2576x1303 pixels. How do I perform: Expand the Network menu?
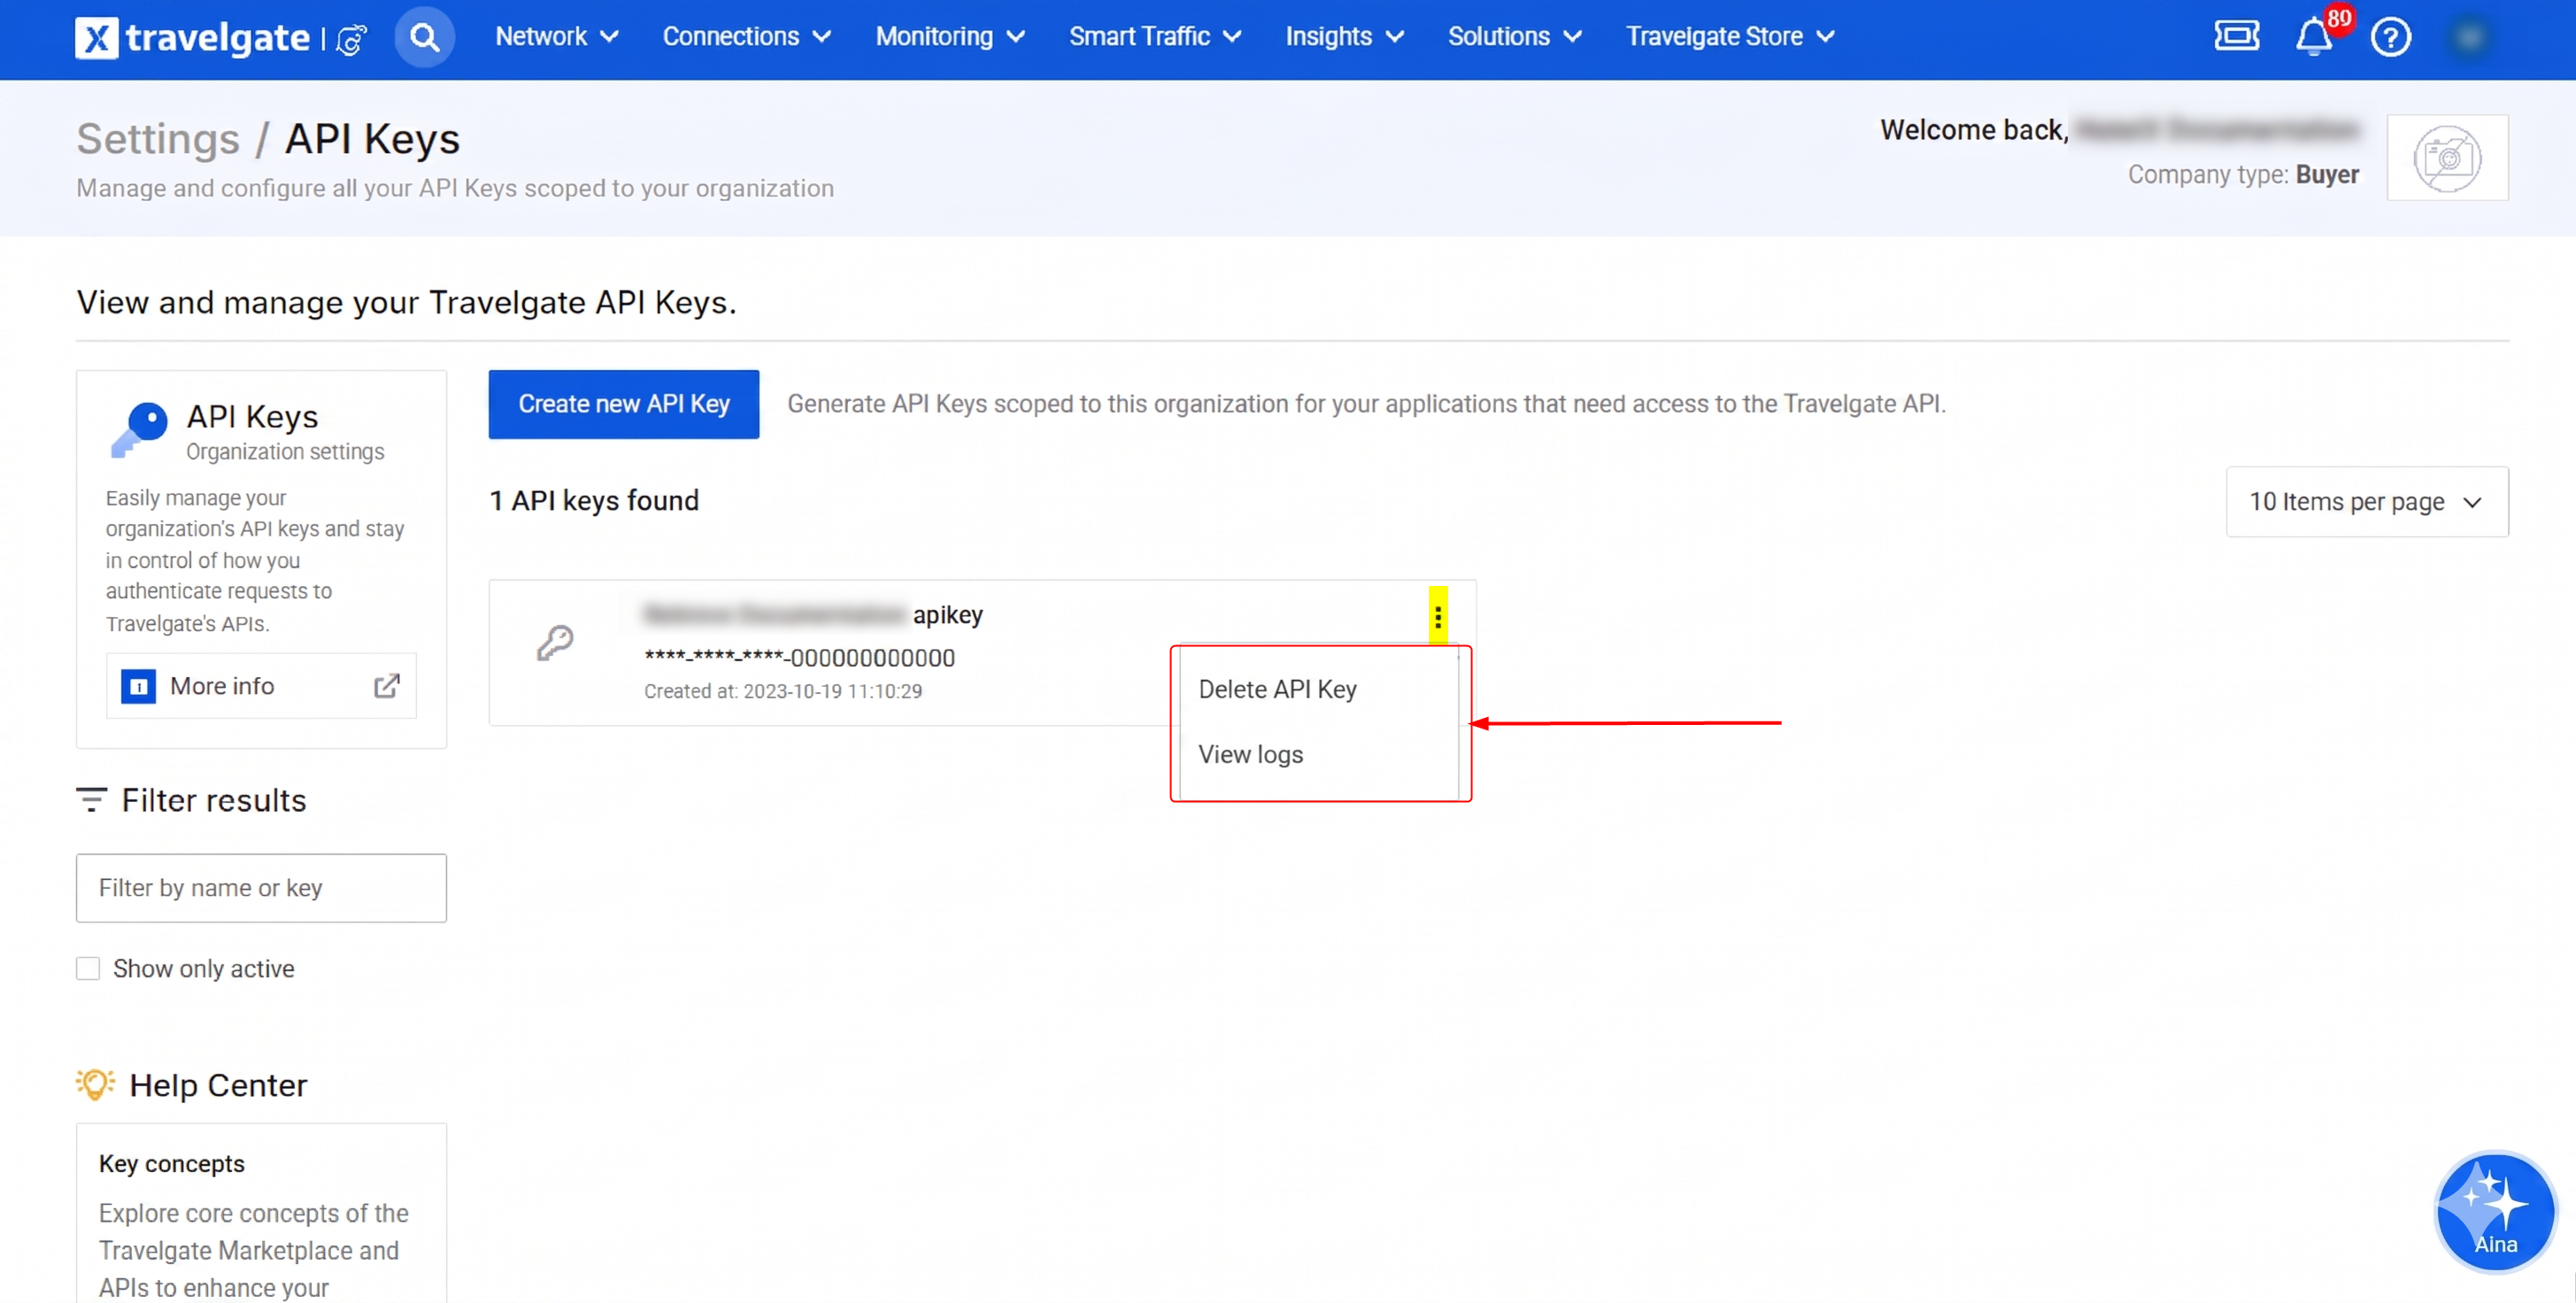556,37
